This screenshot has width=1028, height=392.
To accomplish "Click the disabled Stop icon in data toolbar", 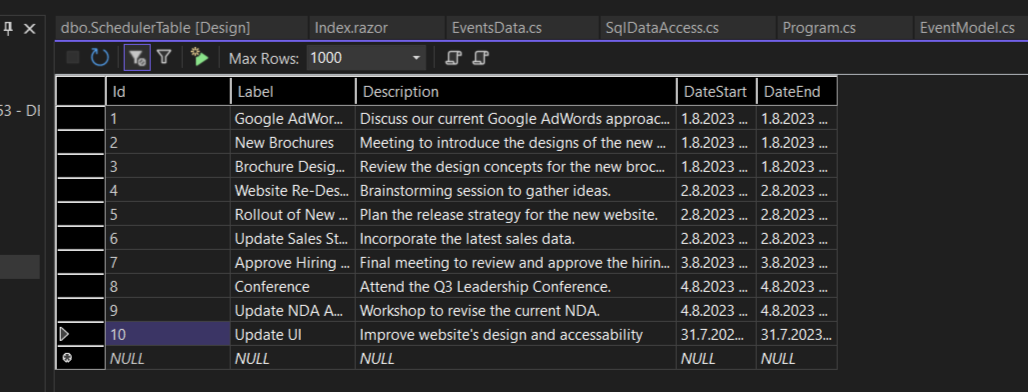I will [73, 58].
